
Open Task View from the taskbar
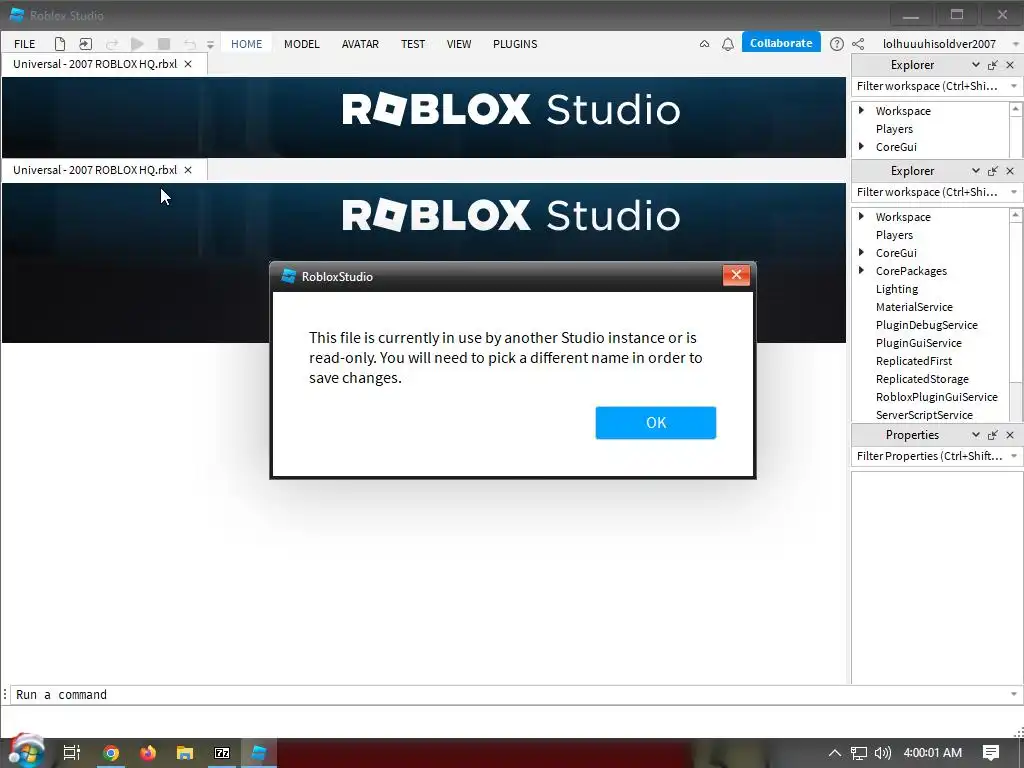coord(72,753)
